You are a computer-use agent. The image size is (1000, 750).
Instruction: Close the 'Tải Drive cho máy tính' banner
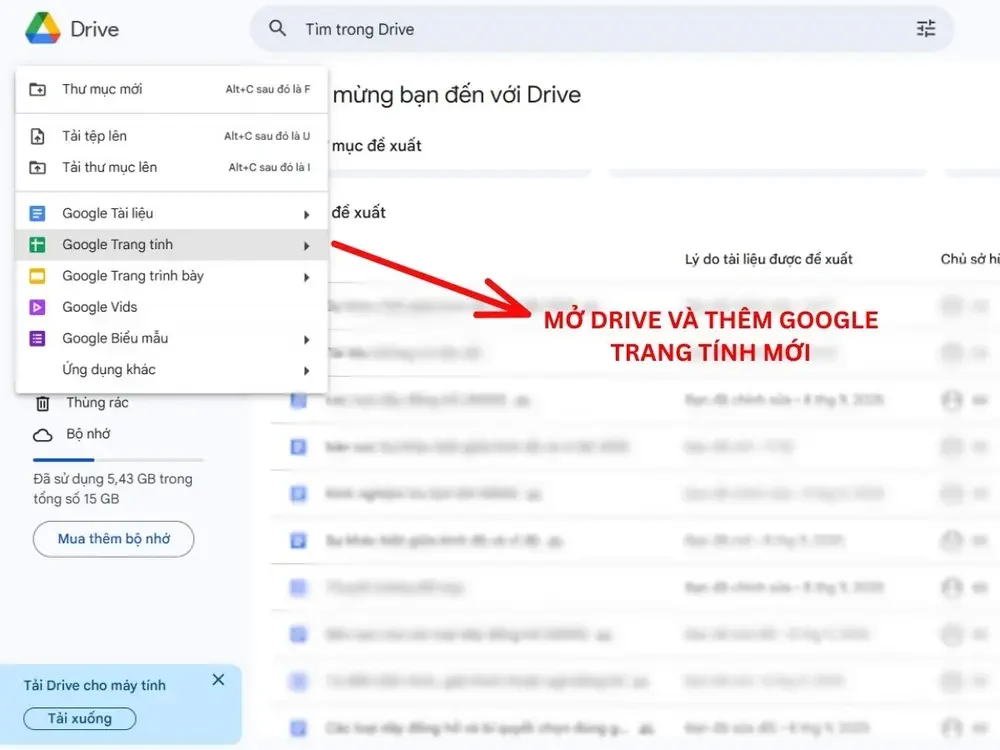point(218,680)
